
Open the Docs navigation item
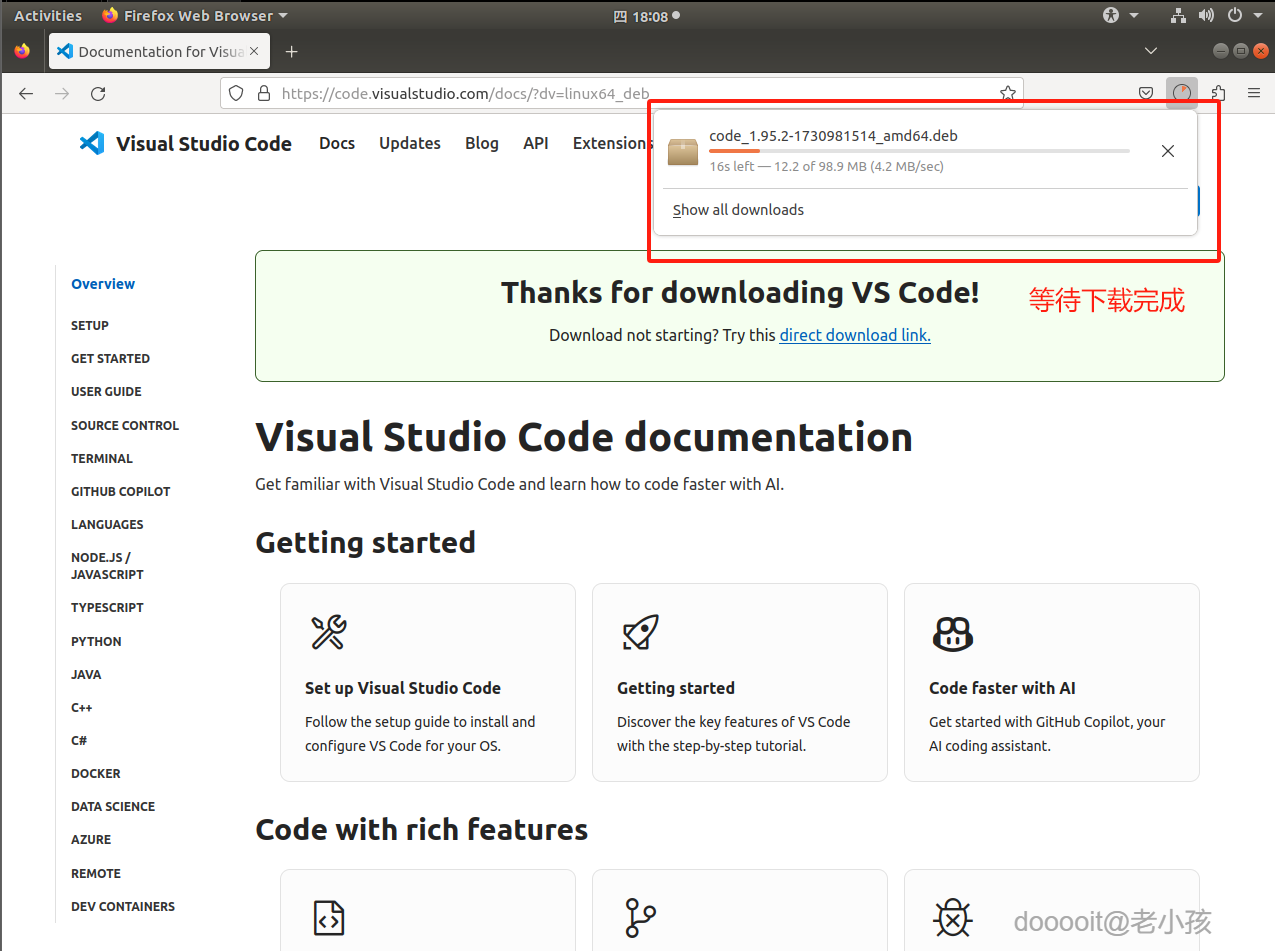[337, 143]
